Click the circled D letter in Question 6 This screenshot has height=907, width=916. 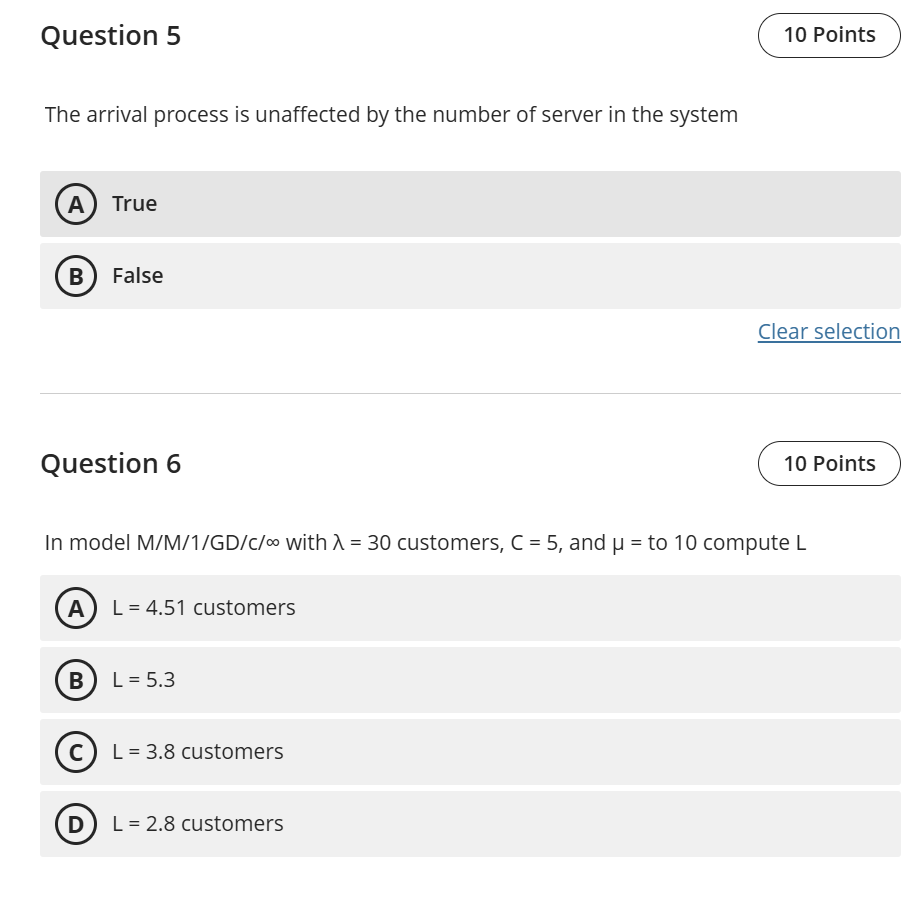point(75,823)
